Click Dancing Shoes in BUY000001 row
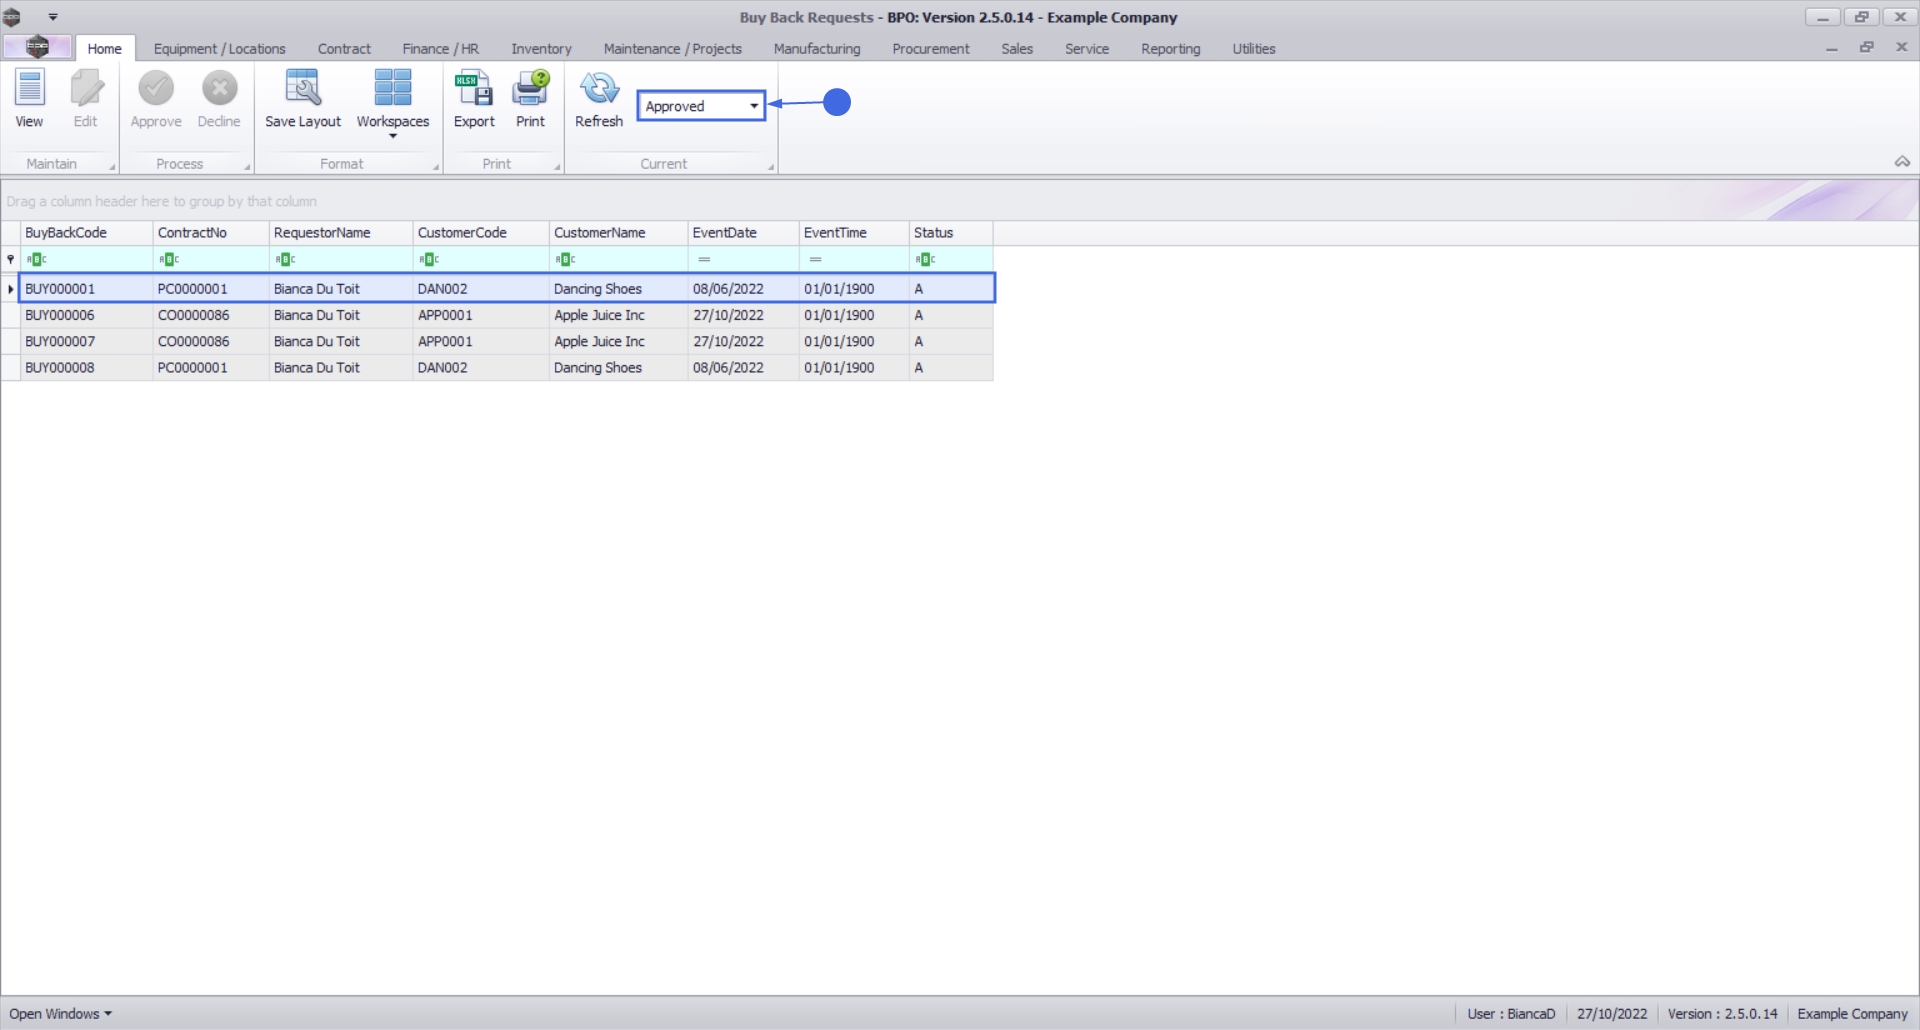The height and width of the screenshot is (1030, 1920). 598,288
